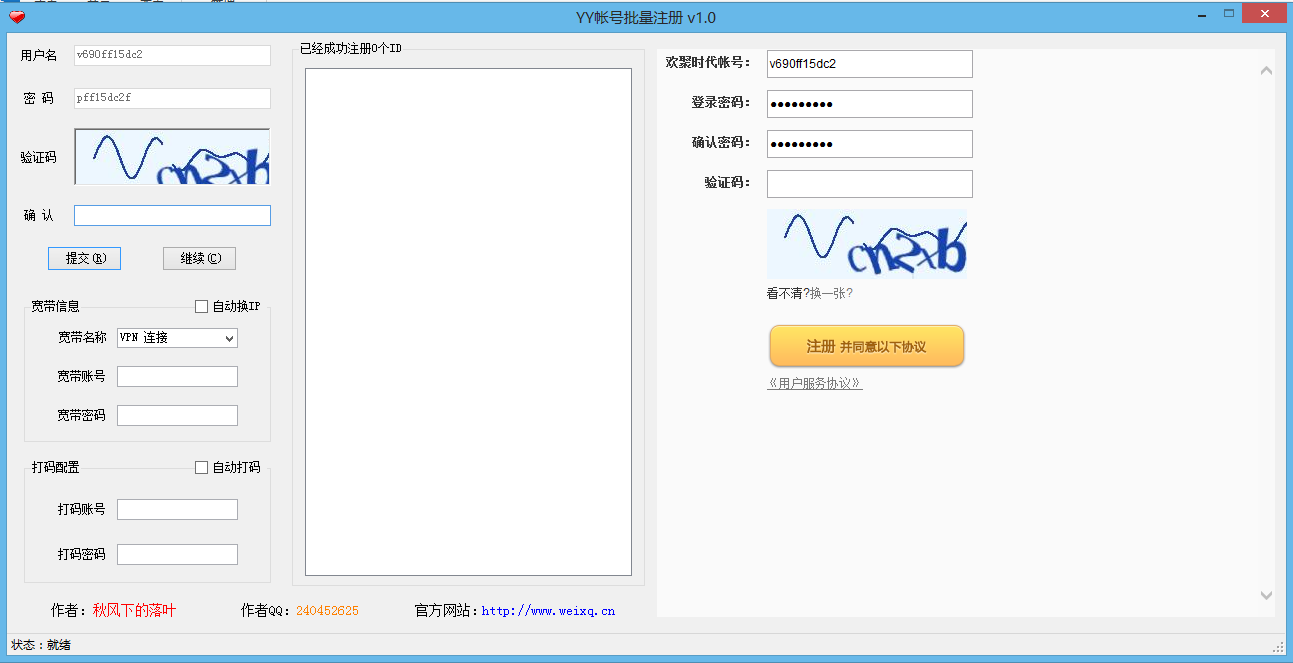Click the web form 验证码 input
The image size is (1293, 663).
869,184
